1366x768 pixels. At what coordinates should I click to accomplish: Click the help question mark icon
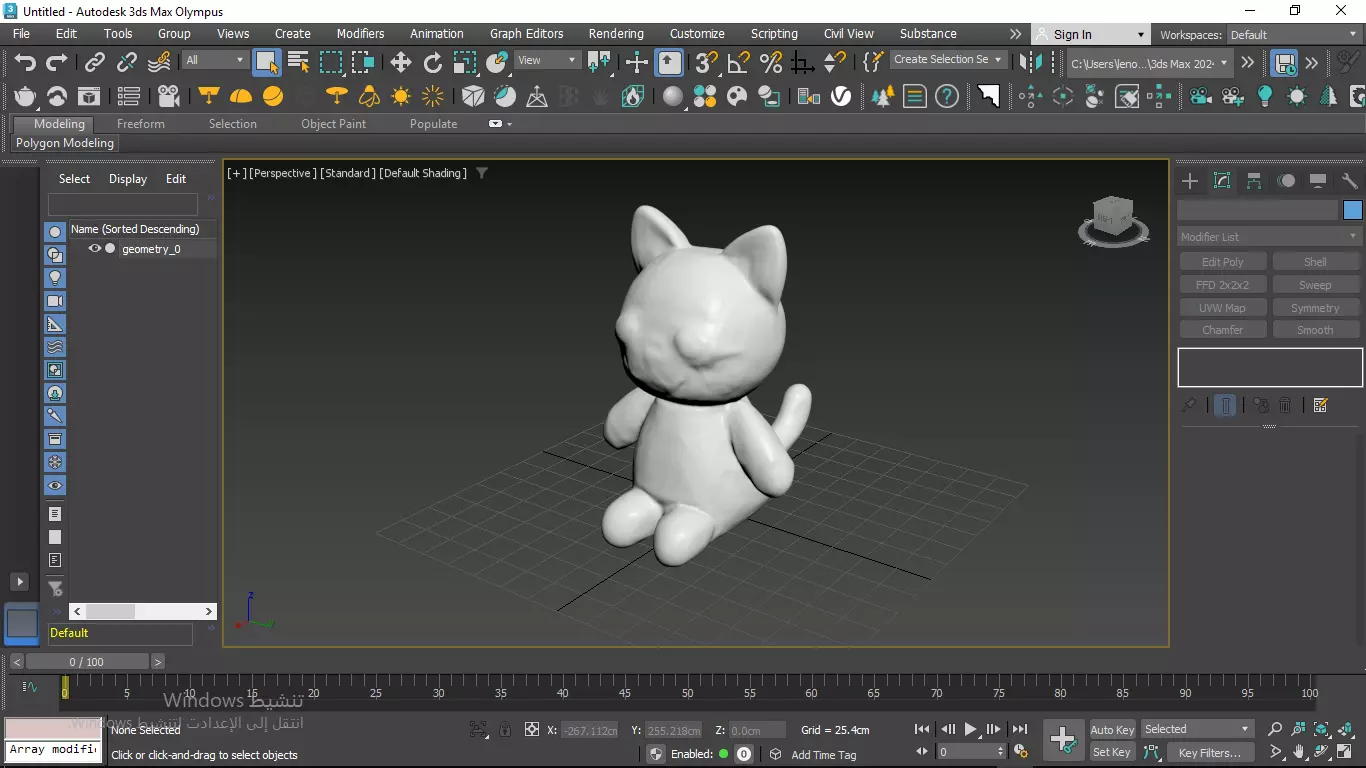tap(947, 96)
